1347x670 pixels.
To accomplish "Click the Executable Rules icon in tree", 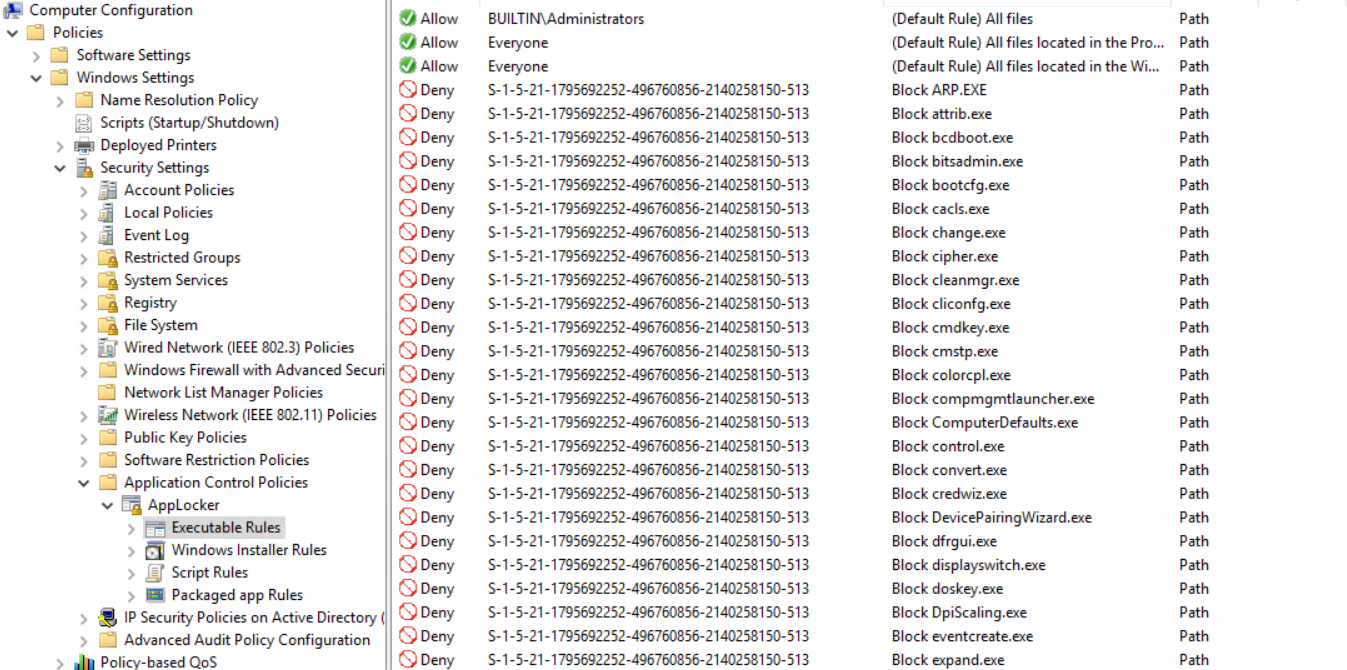I will 154,527.
